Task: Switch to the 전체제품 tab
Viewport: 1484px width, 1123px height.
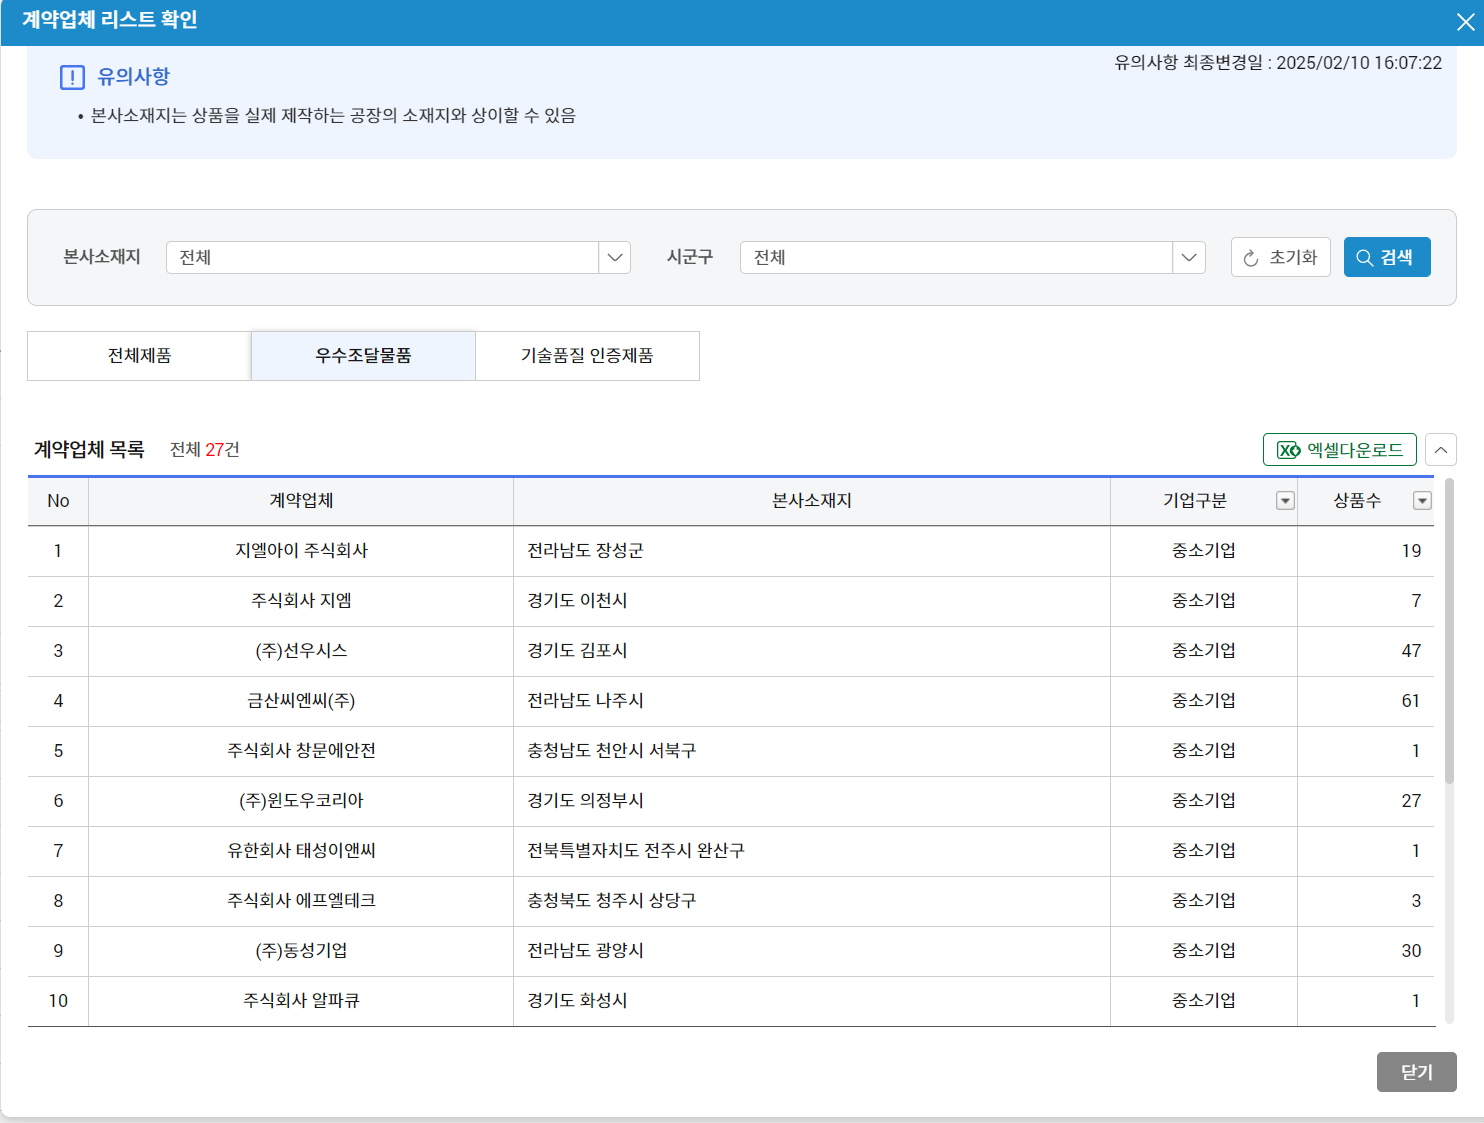Action: click(x=139, y=356)
